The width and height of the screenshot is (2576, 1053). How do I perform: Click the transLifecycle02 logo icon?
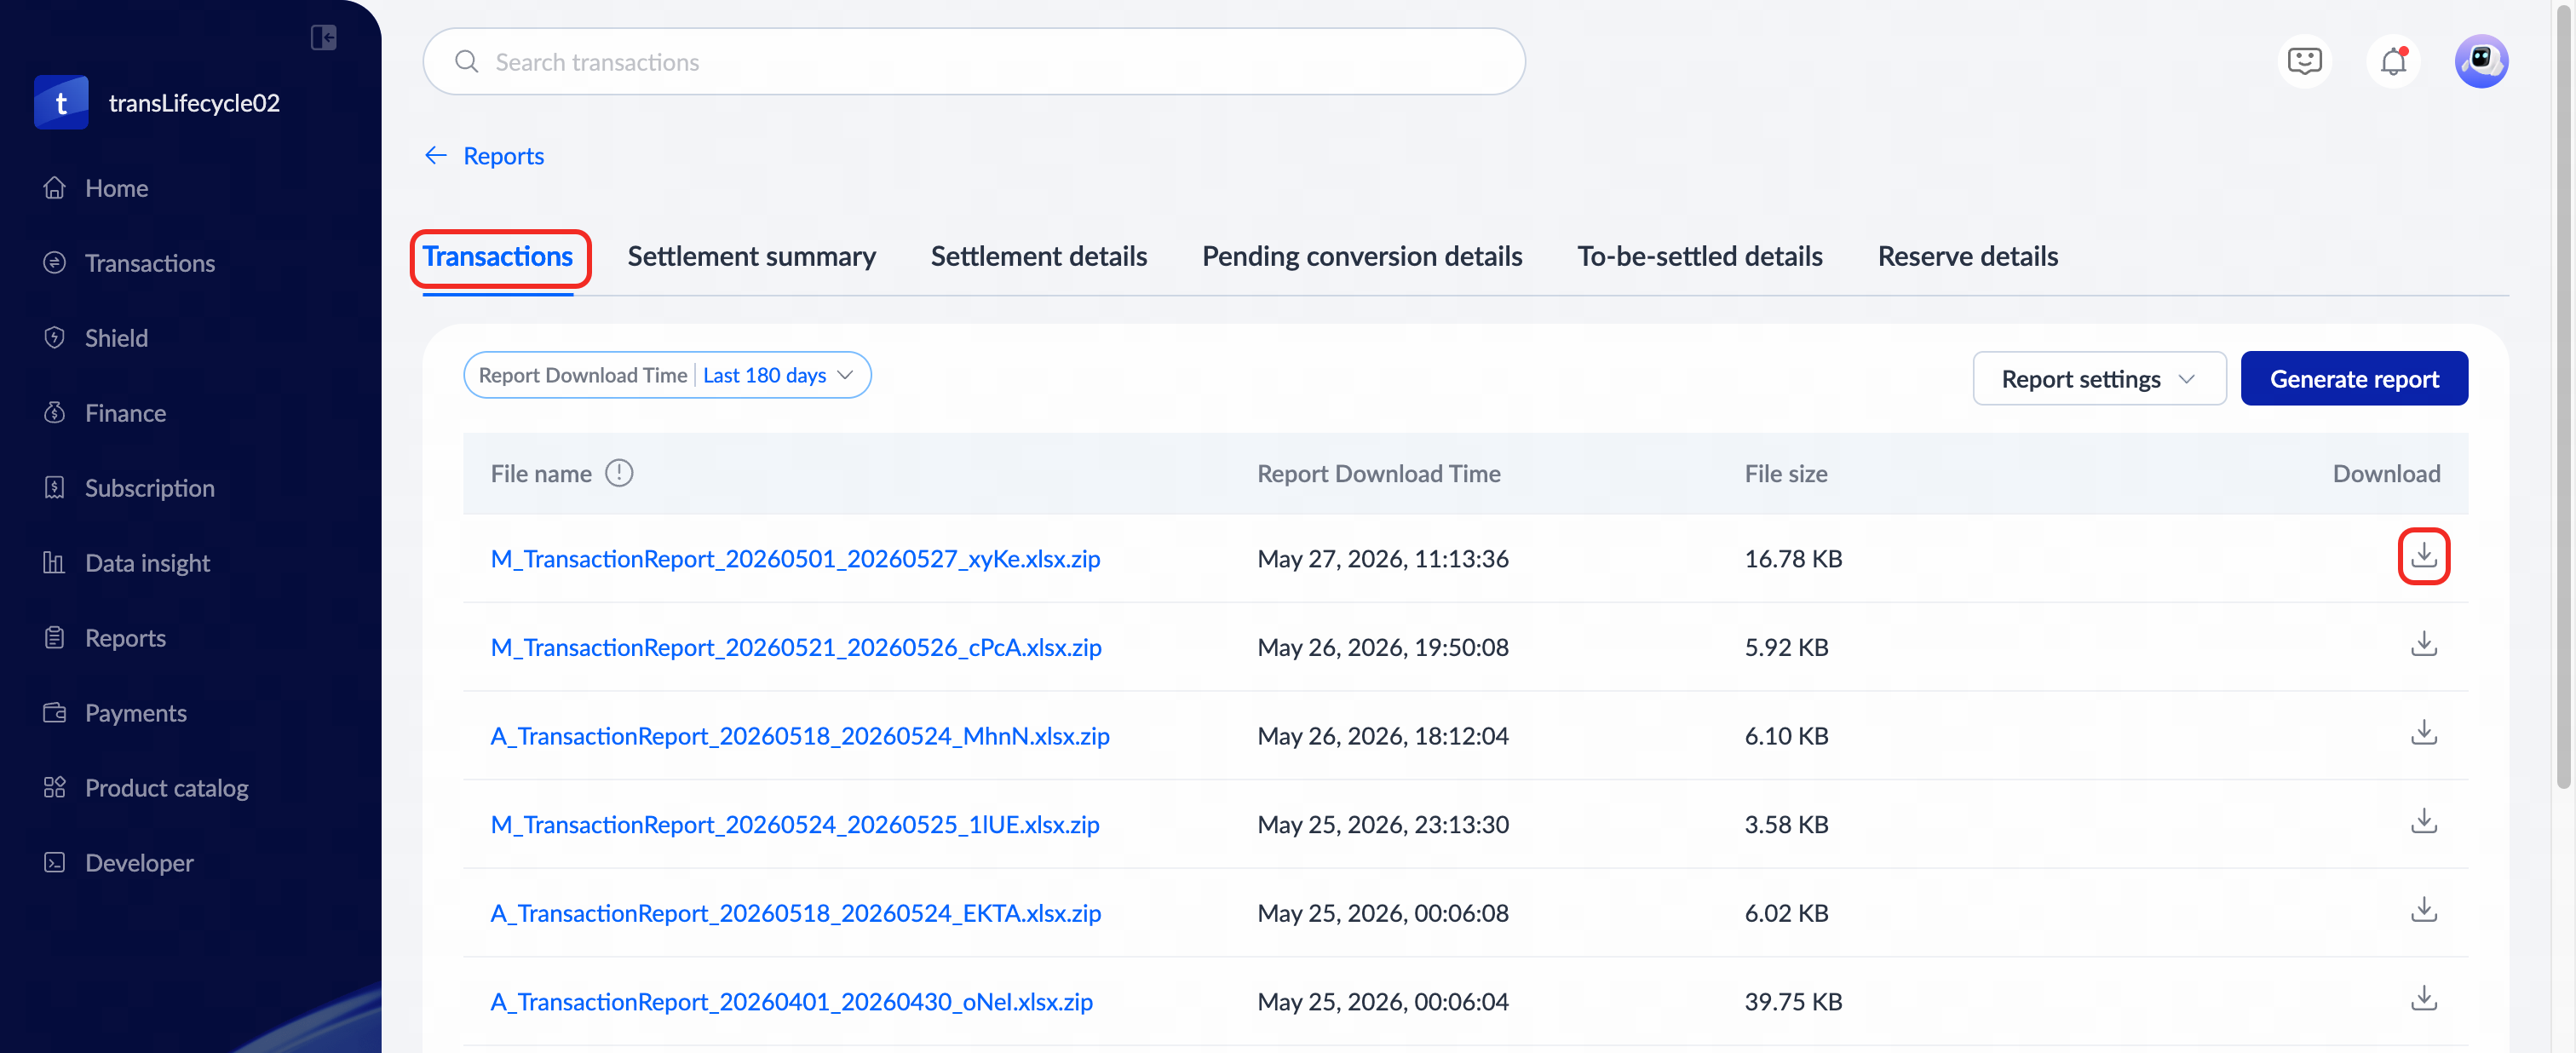[61, 103]
